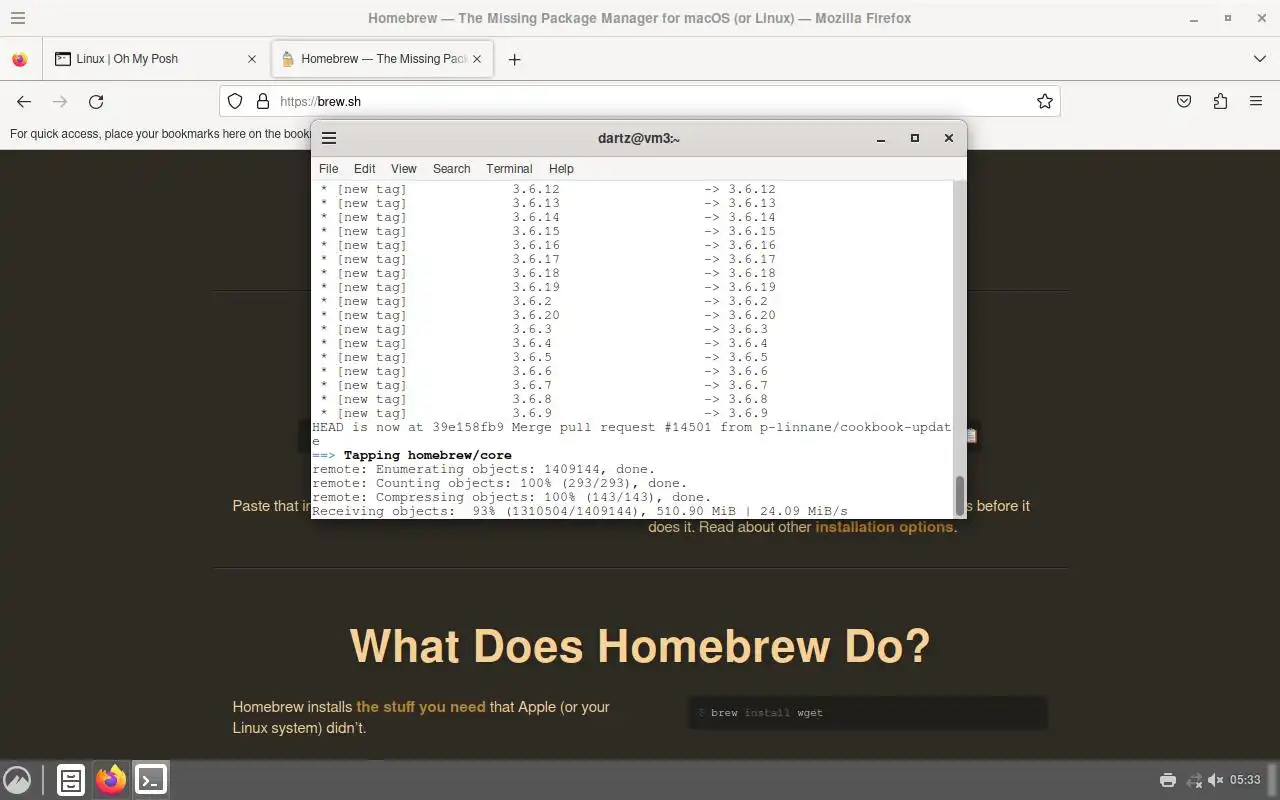Open network connection tray icon
The width and height of the screenshot is (1280, 800).
point(1193,780)
